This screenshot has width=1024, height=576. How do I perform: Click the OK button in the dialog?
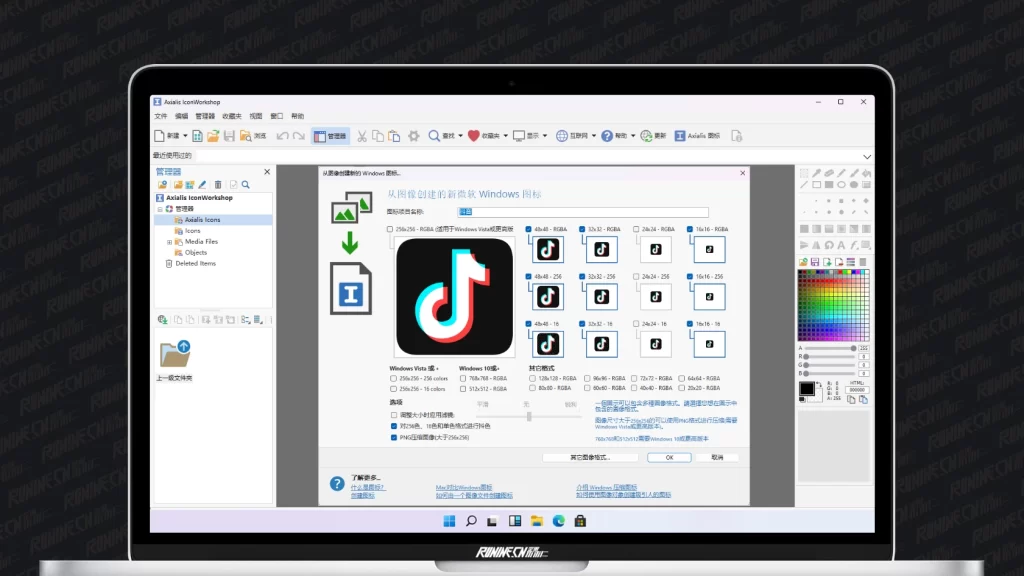669,457
